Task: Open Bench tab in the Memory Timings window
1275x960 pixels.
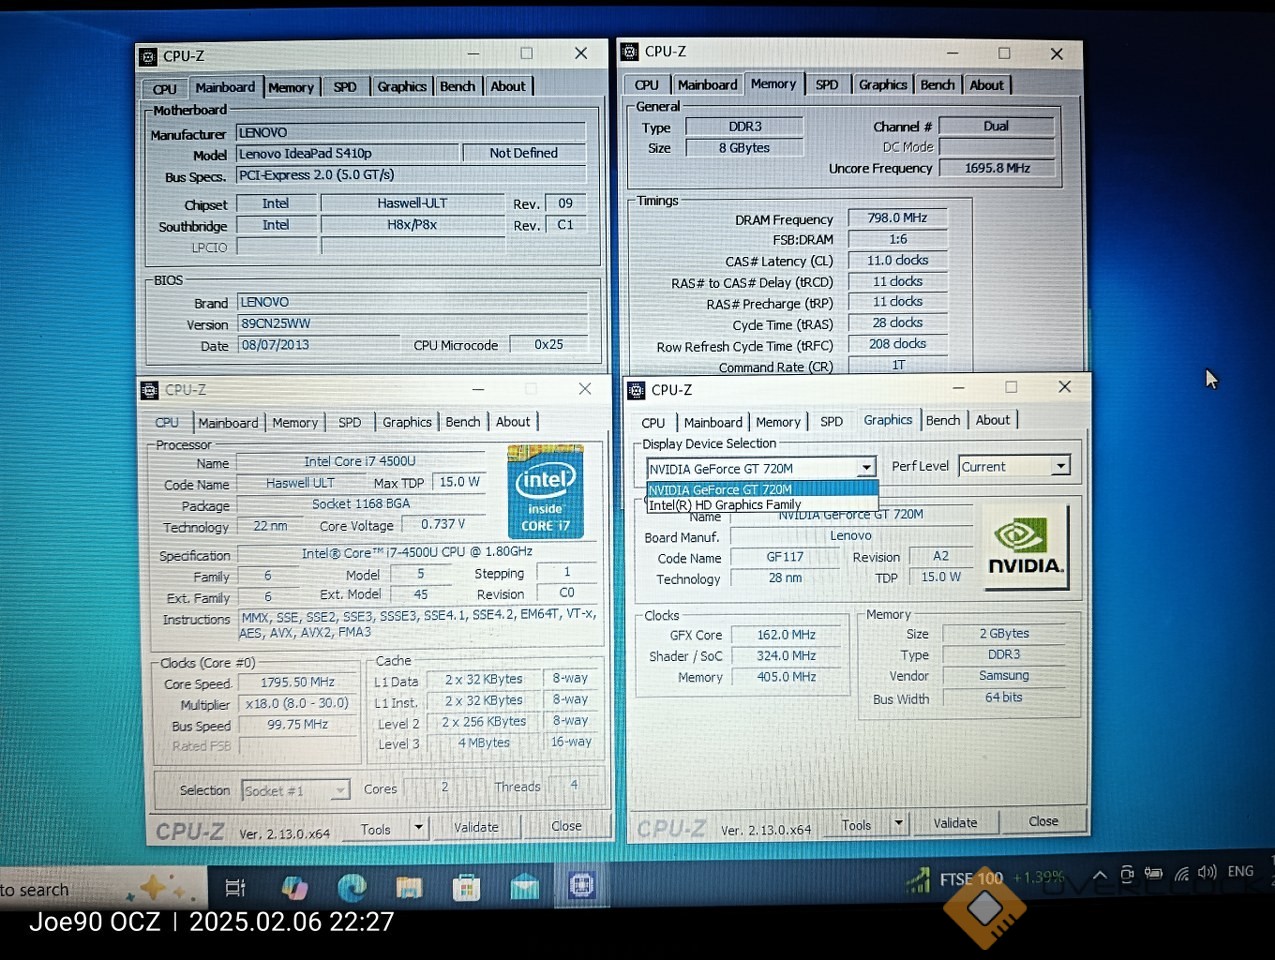Action: [x=938, y=85]
